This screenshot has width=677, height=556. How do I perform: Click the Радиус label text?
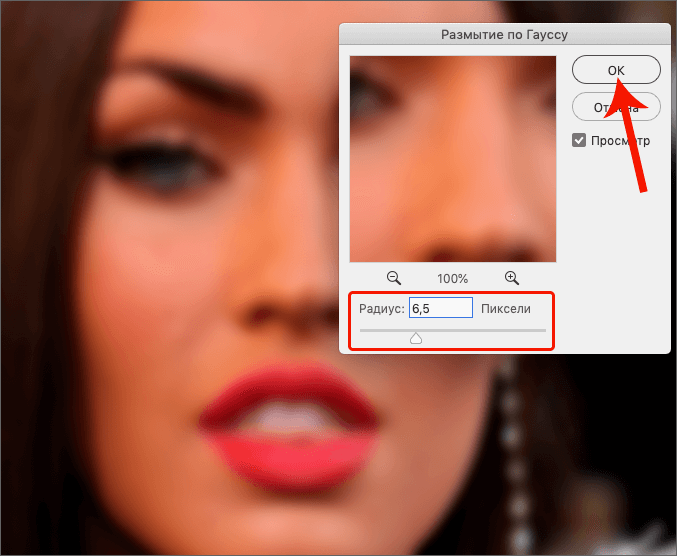(x=382, y=309)
